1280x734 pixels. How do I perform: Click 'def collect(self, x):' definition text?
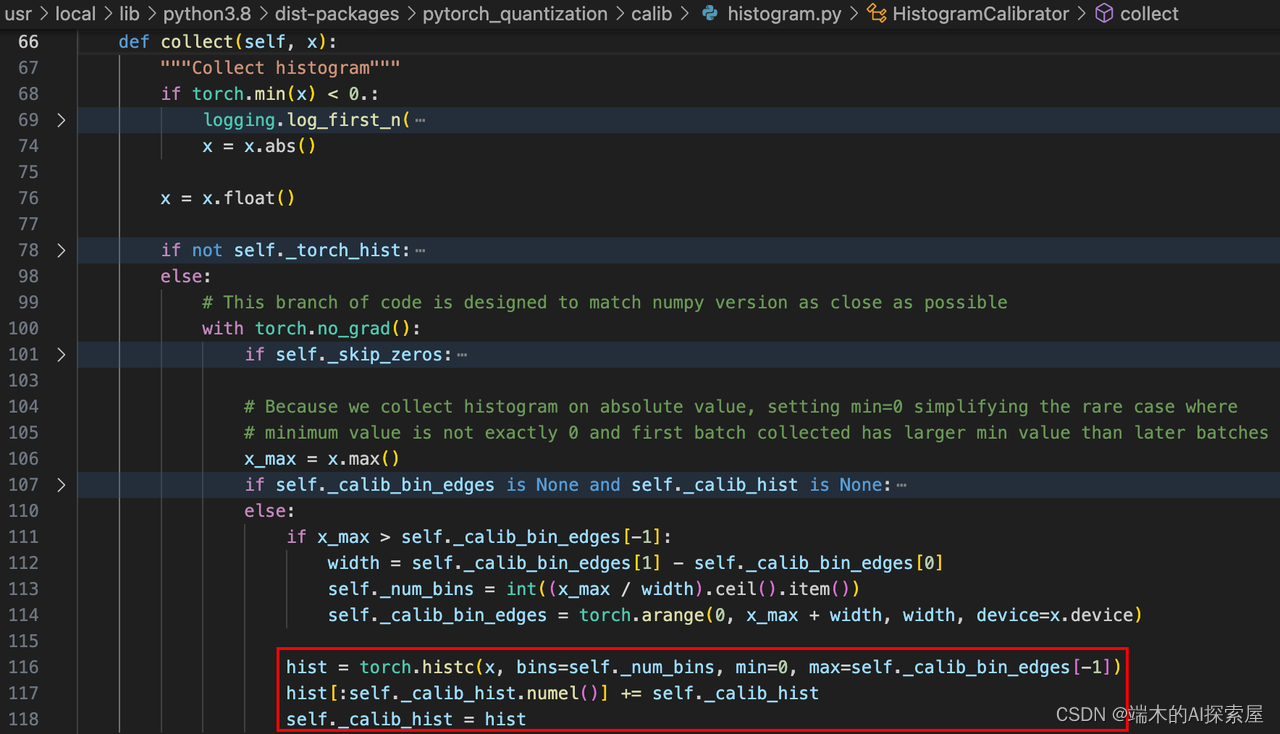coord(228,42)
